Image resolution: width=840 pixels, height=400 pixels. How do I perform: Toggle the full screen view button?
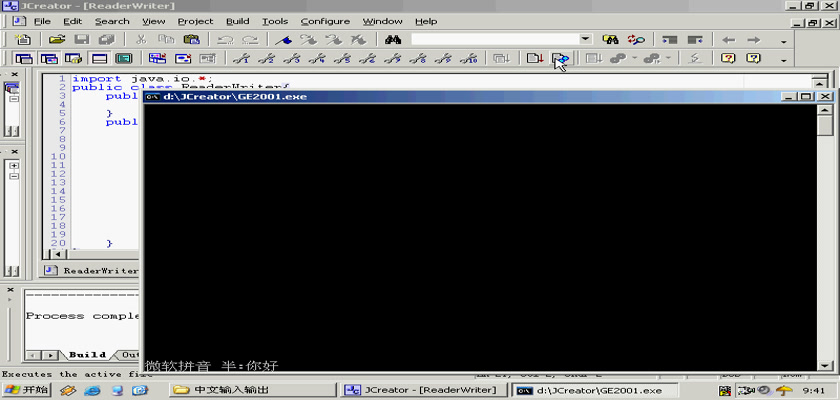pyautogui.click(x=124, y=58)
